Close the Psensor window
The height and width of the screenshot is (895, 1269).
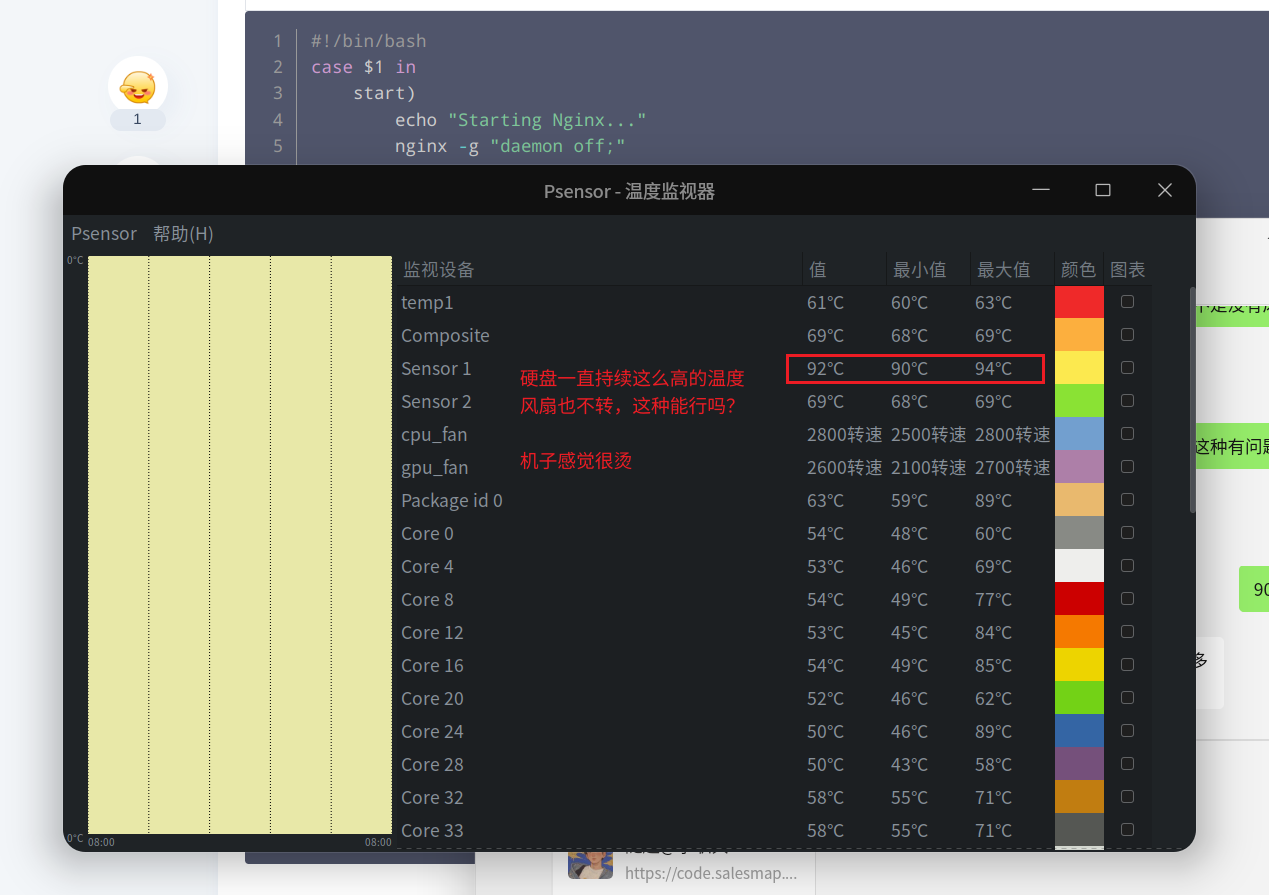(x=1164, y=190)
